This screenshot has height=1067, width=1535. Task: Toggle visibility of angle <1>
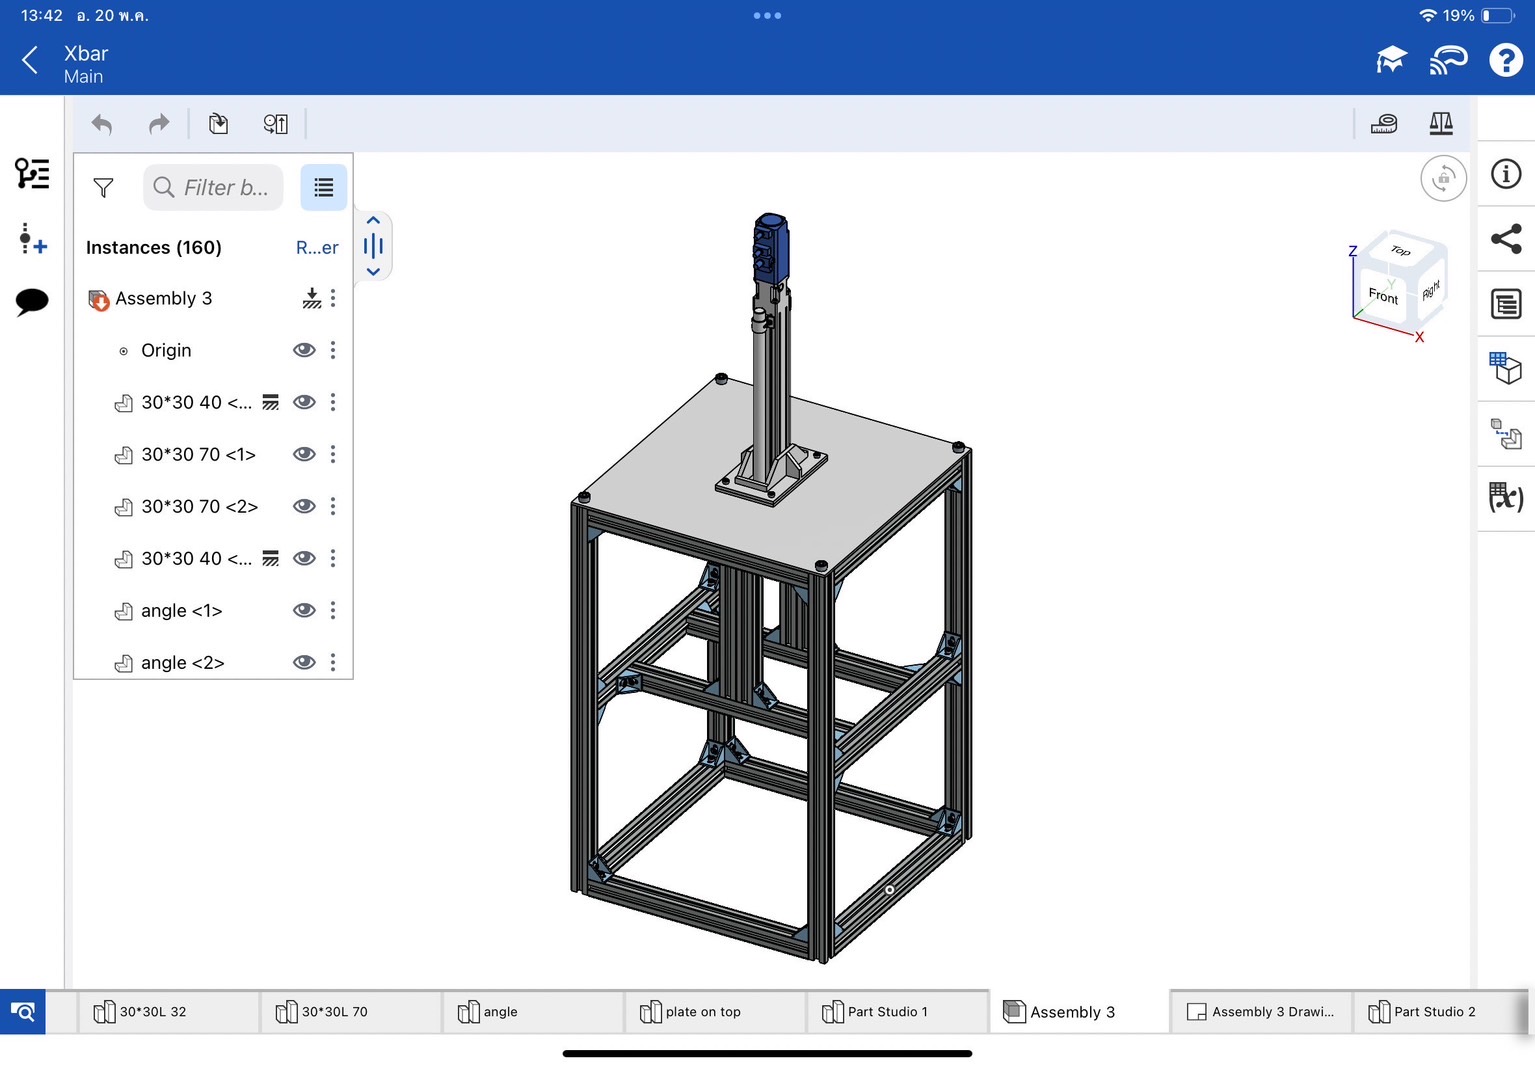(x=304, y=610)
